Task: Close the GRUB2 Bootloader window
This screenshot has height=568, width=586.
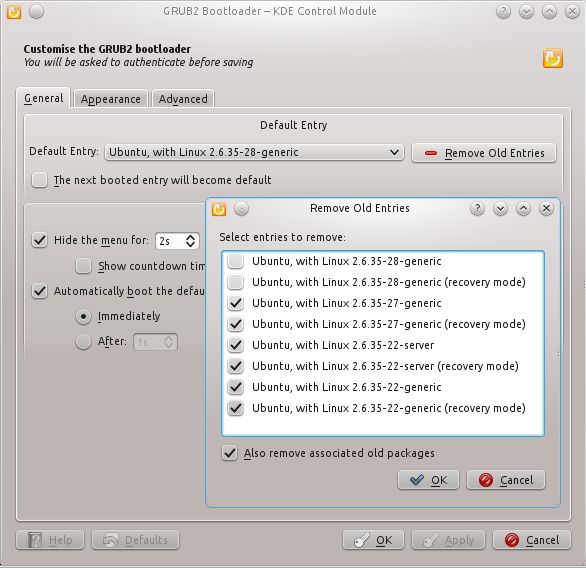Action: point(572,12)
